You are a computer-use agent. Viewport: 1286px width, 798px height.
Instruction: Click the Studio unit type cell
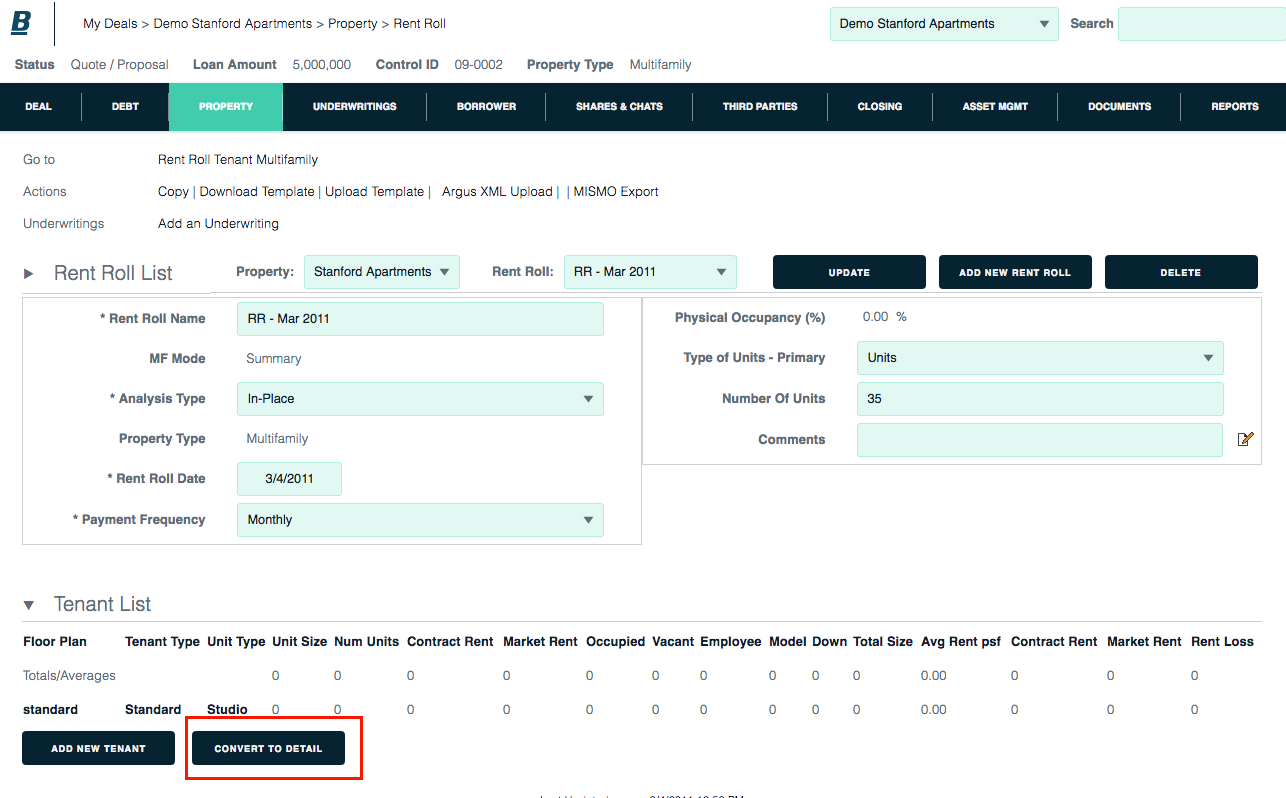tap(227, 709)
